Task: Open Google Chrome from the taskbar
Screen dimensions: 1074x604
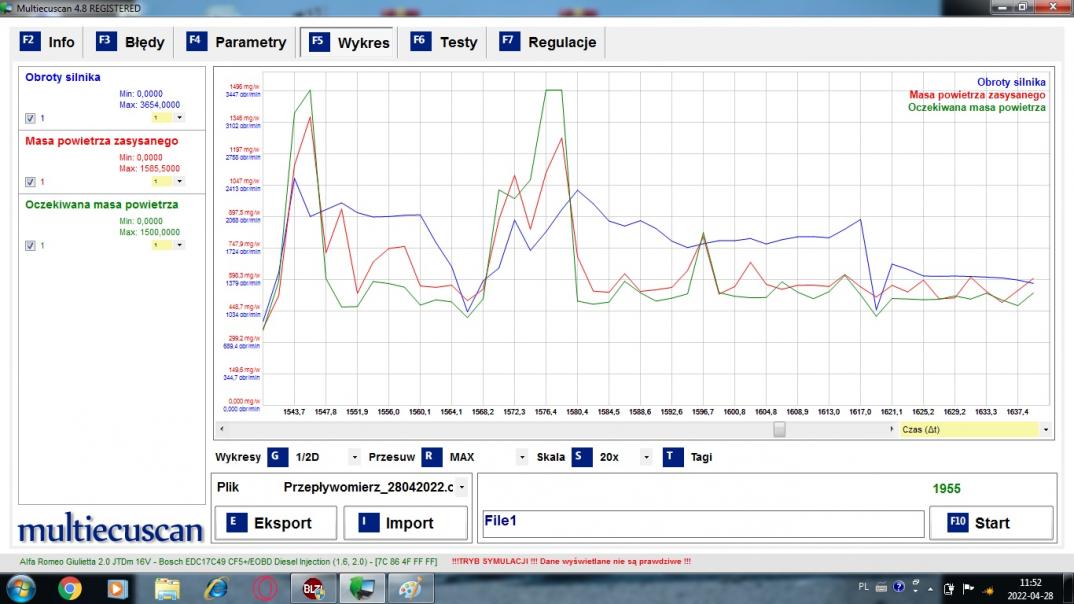Action: pyautogui.click(x=69, y=589)
